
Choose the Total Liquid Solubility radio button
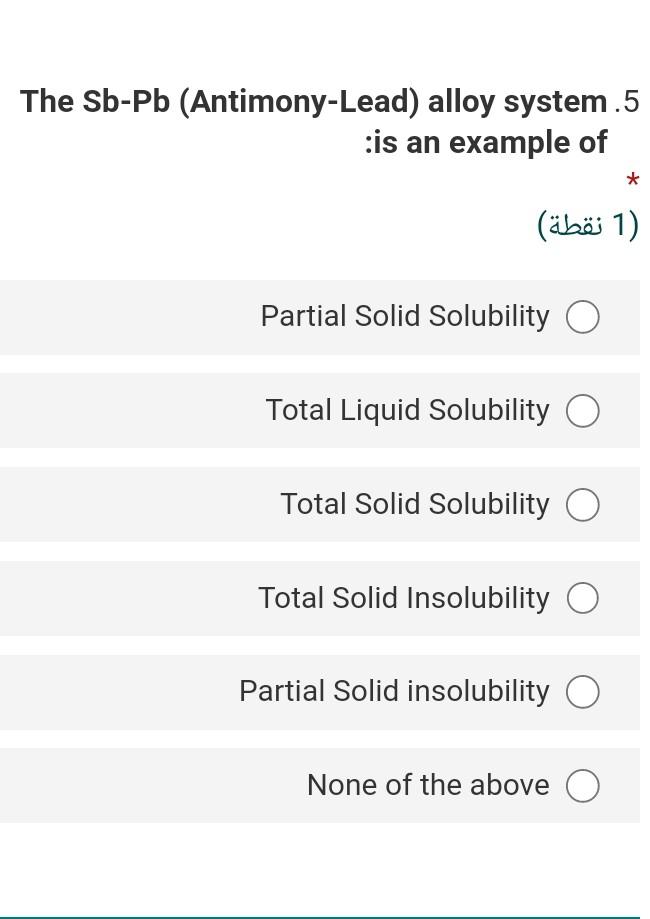(x=583, y=411)
